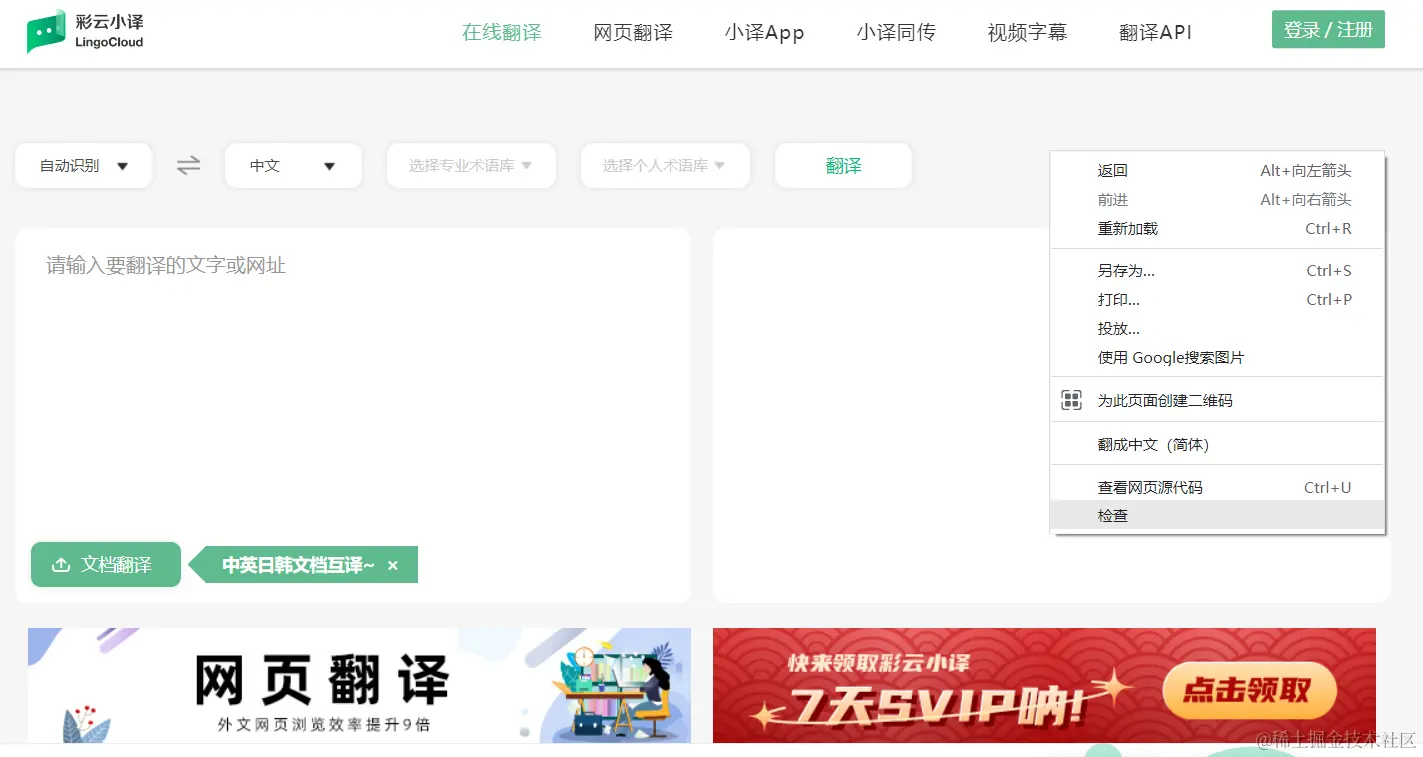Viewport: 1423px width, 757px height.
Task: Click the 网页翻译 promotional banner
Action: click(x=359, y=686)
